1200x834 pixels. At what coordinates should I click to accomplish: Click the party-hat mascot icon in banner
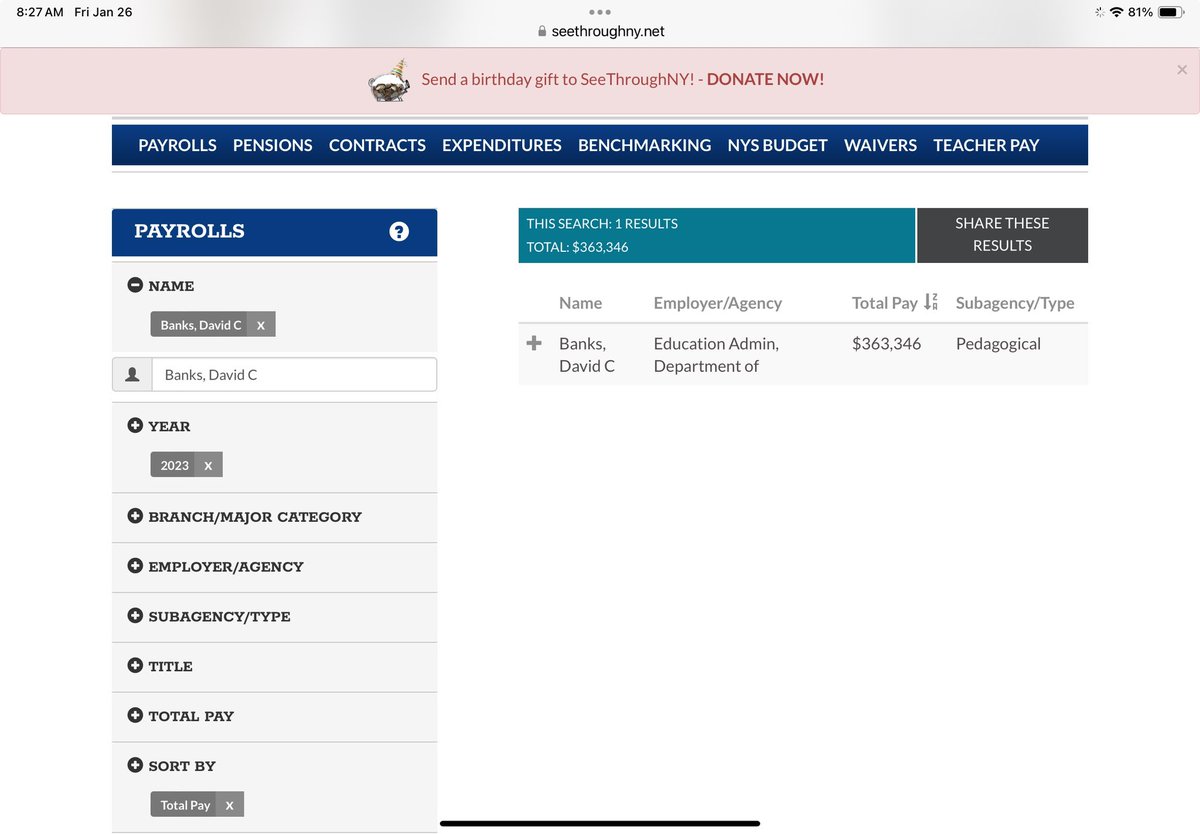coord(390,80)
